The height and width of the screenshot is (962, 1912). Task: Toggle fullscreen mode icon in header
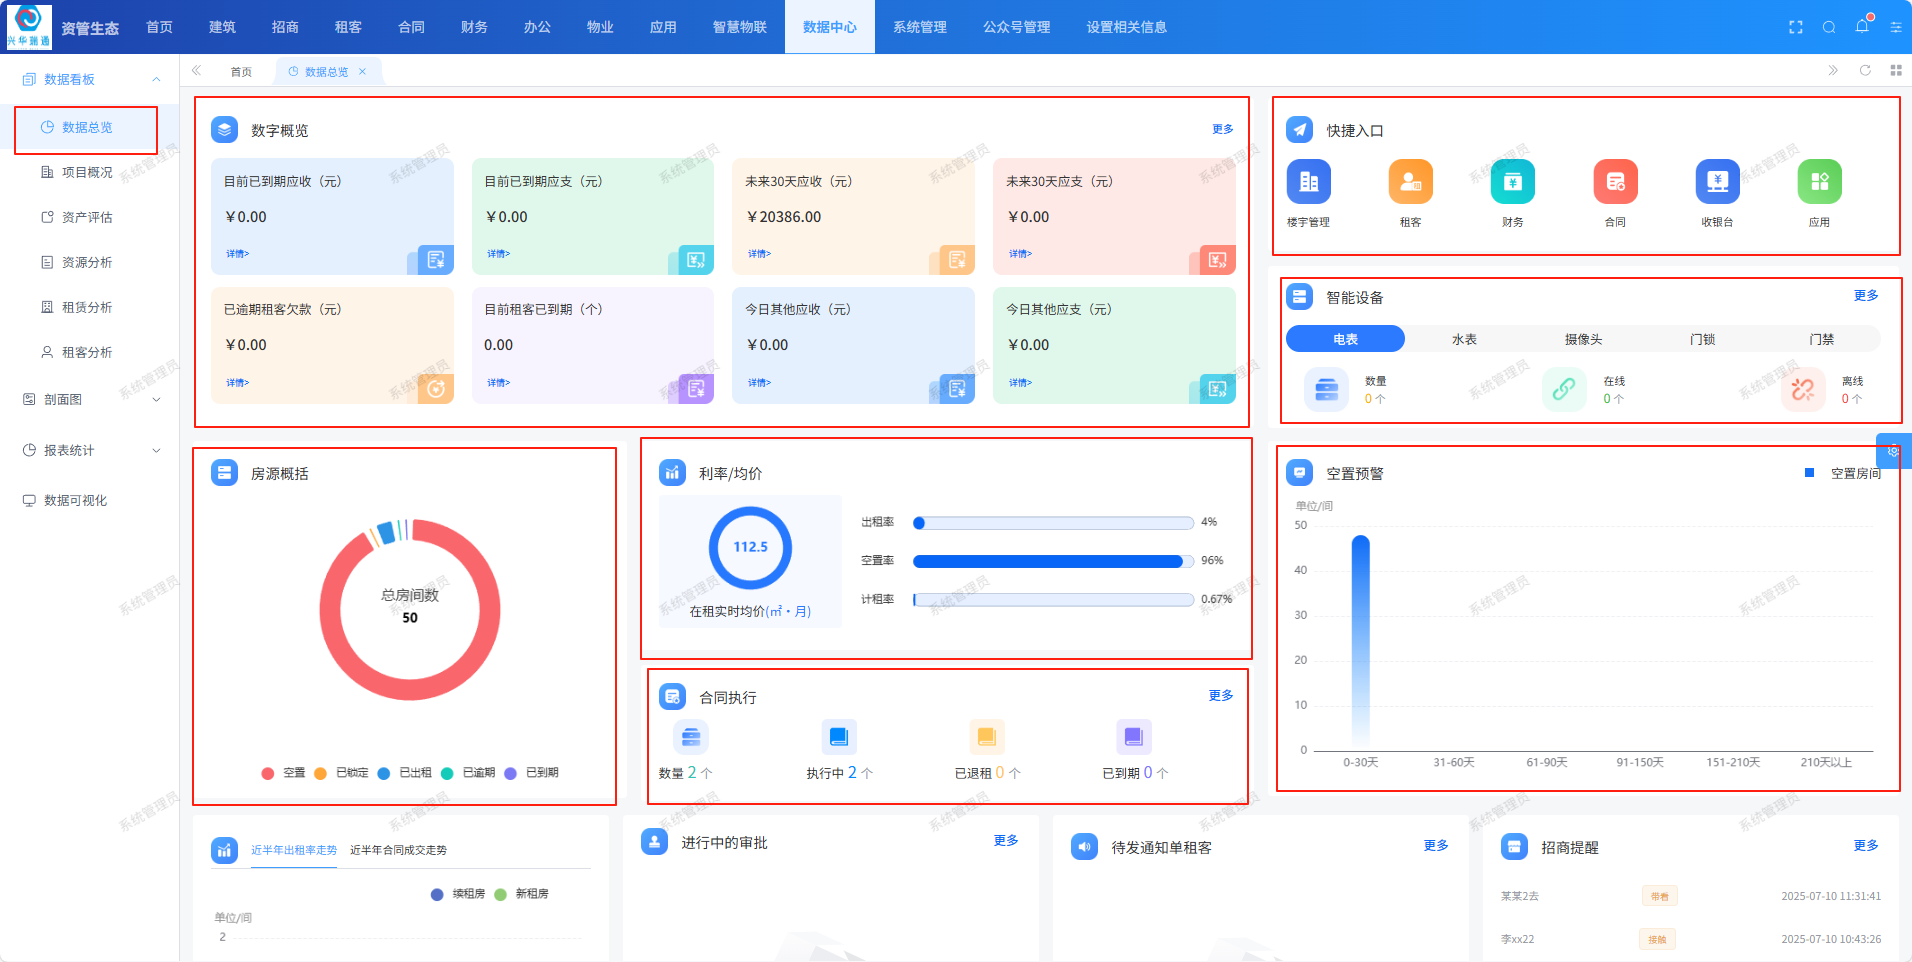(x=1796, y=27)
